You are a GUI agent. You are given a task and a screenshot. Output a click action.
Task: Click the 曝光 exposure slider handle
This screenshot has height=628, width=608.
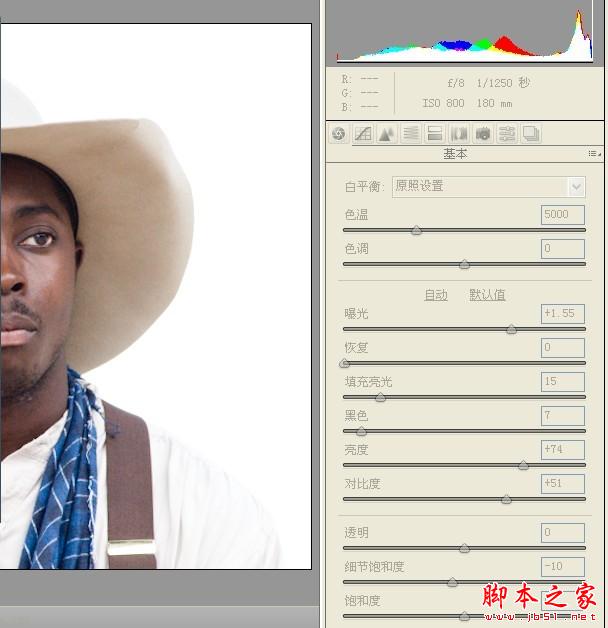pyautogui.click(x=511, y=329)
